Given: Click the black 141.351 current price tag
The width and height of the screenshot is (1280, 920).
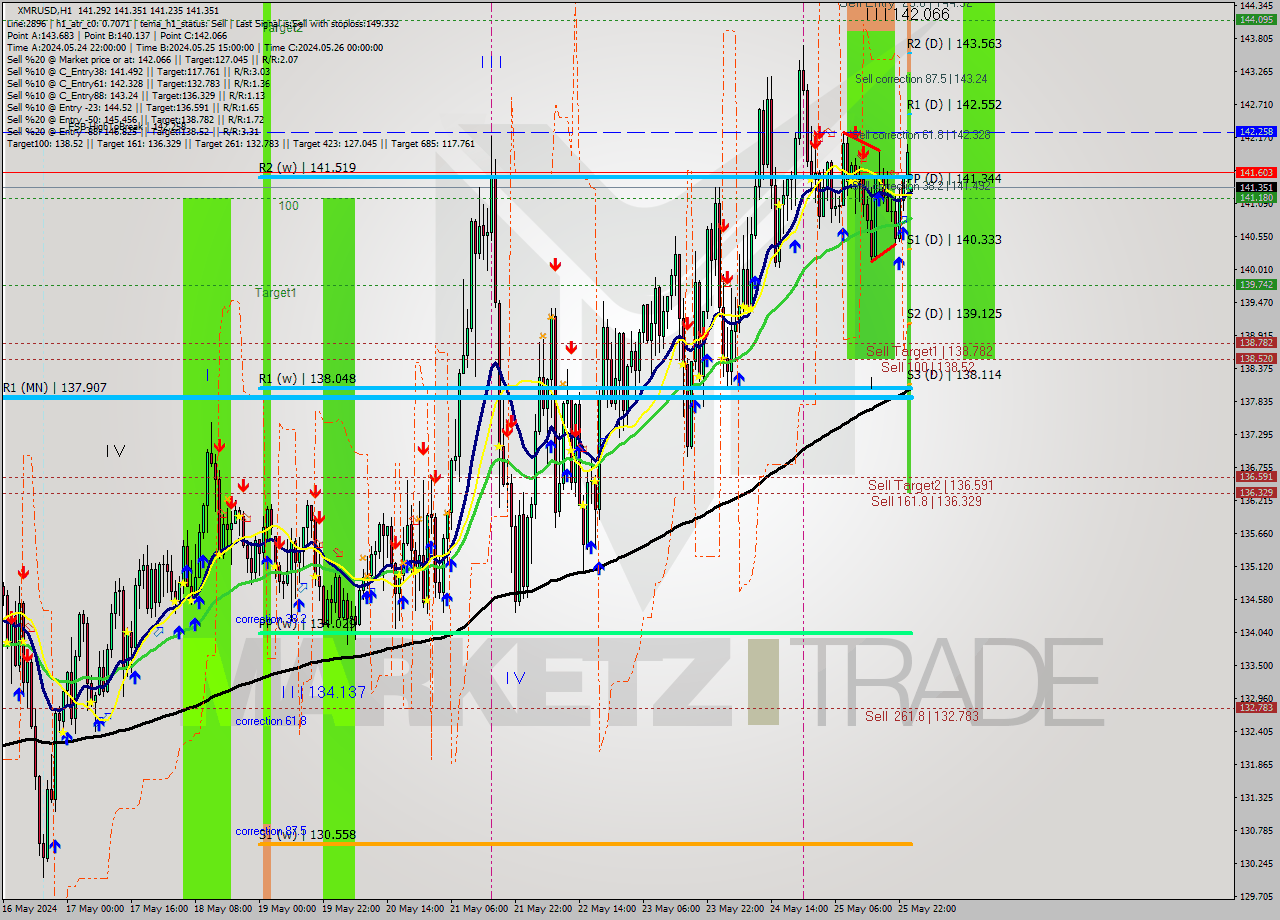Looking at the screenshot, I should point(1255,187).
